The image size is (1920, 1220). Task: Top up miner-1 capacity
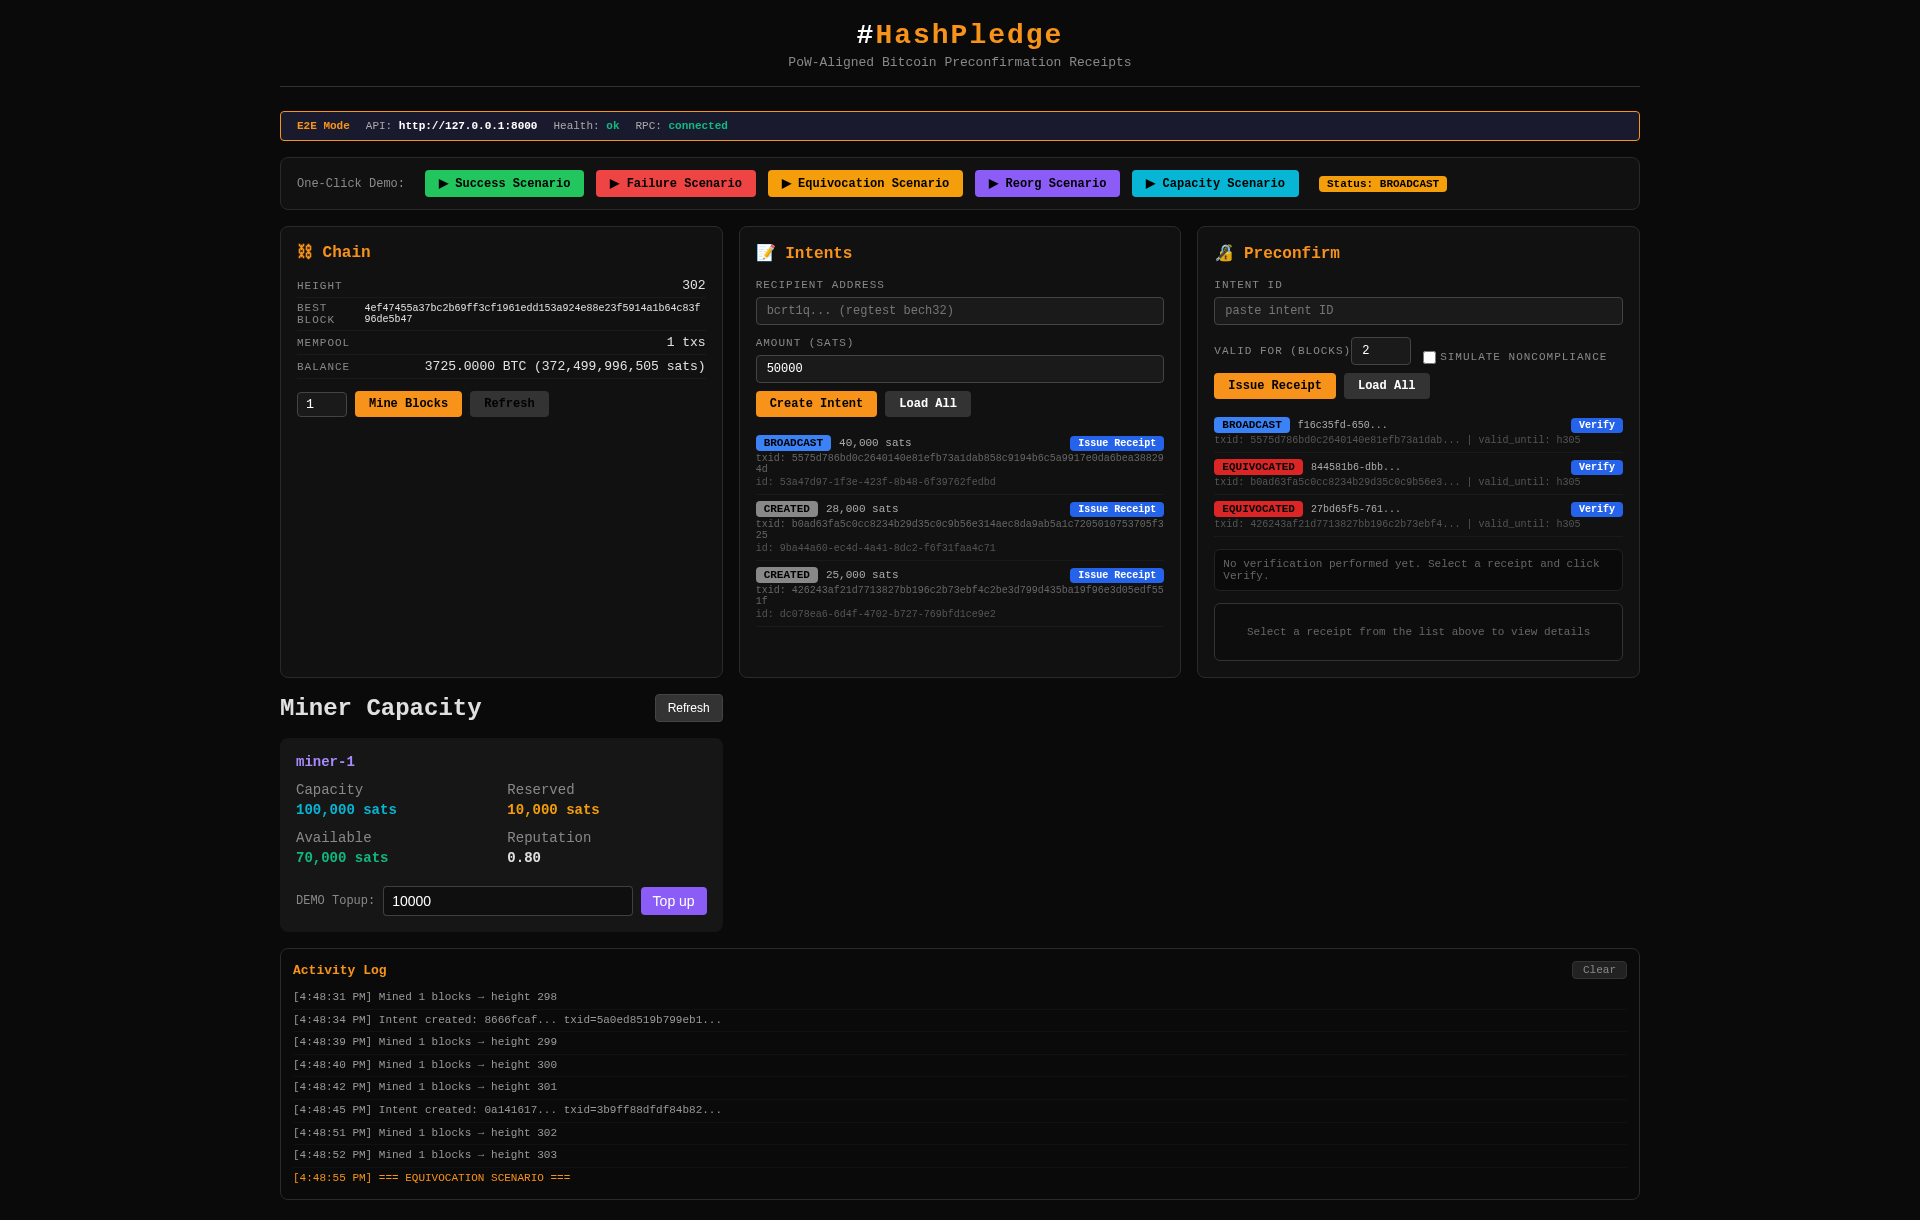(x=673, y=901)
